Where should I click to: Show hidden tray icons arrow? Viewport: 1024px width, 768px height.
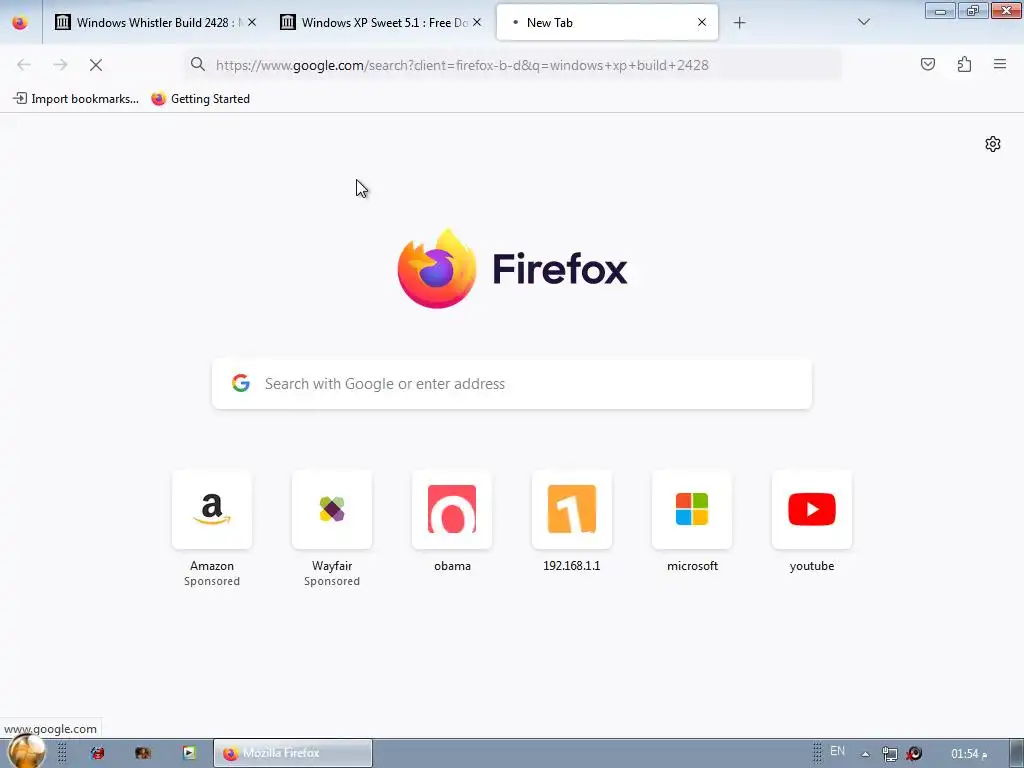[865, 754]
